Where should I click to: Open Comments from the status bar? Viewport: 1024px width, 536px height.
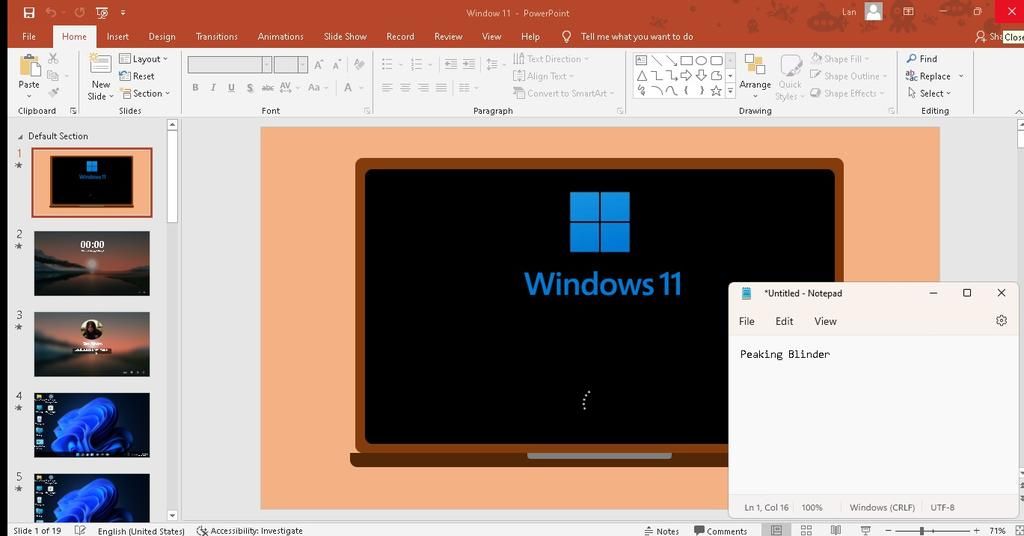(720, 531)
